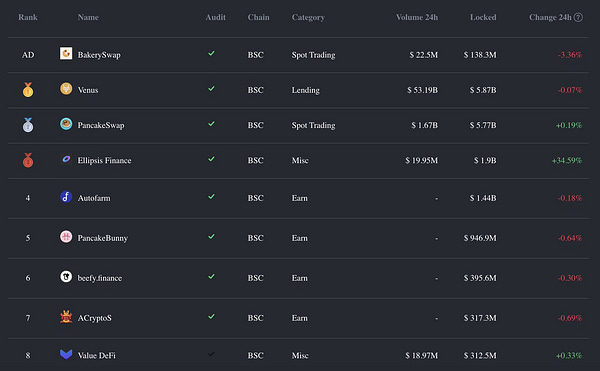The height and width of the screenshot is (371, 600).
Task: Click the Misc category in Ellipsis Finance row
Action: click(x=300, y=161)
